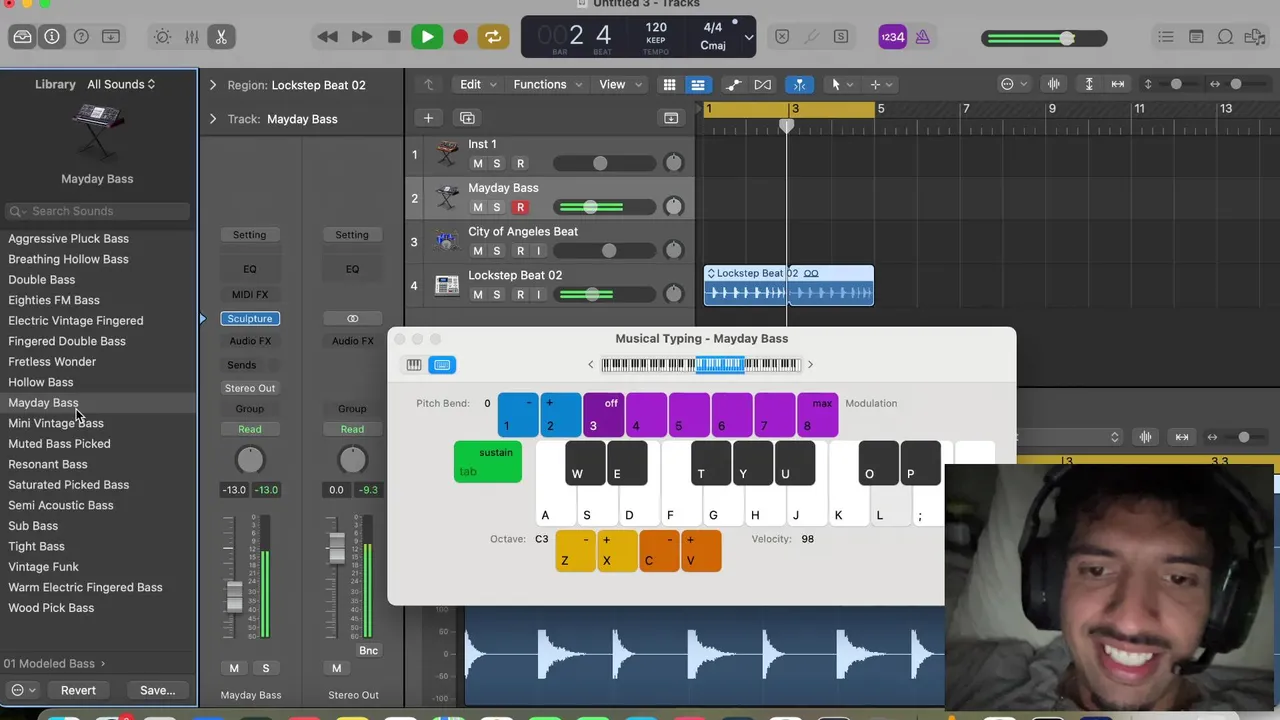Start recording with the red Record button
The image size is (1280, 720).
point(460,37)
